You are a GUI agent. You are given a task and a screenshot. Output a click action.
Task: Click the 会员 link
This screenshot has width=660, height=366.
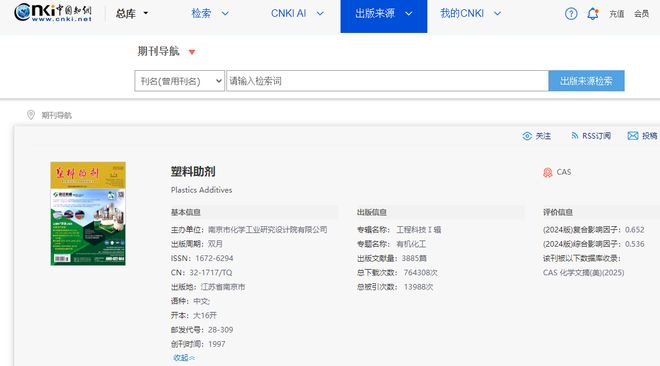click(x=641, y=14)
